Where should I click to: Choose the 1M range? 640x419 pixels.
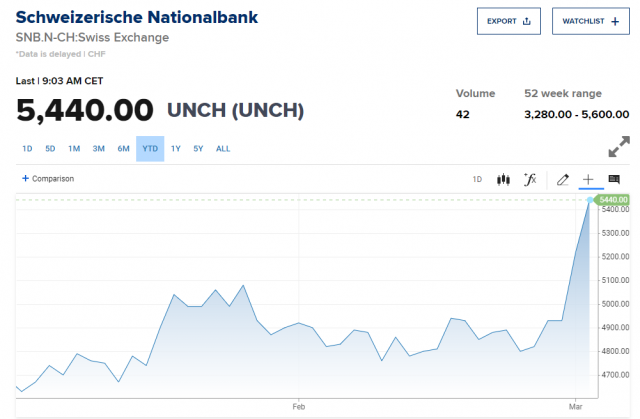coord(74,149)
